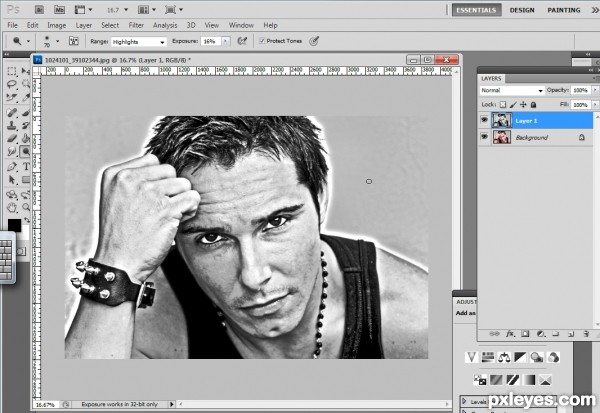Open blend mode Normal dropdown
The image size is (600, 413).
(x=512, y=90)
